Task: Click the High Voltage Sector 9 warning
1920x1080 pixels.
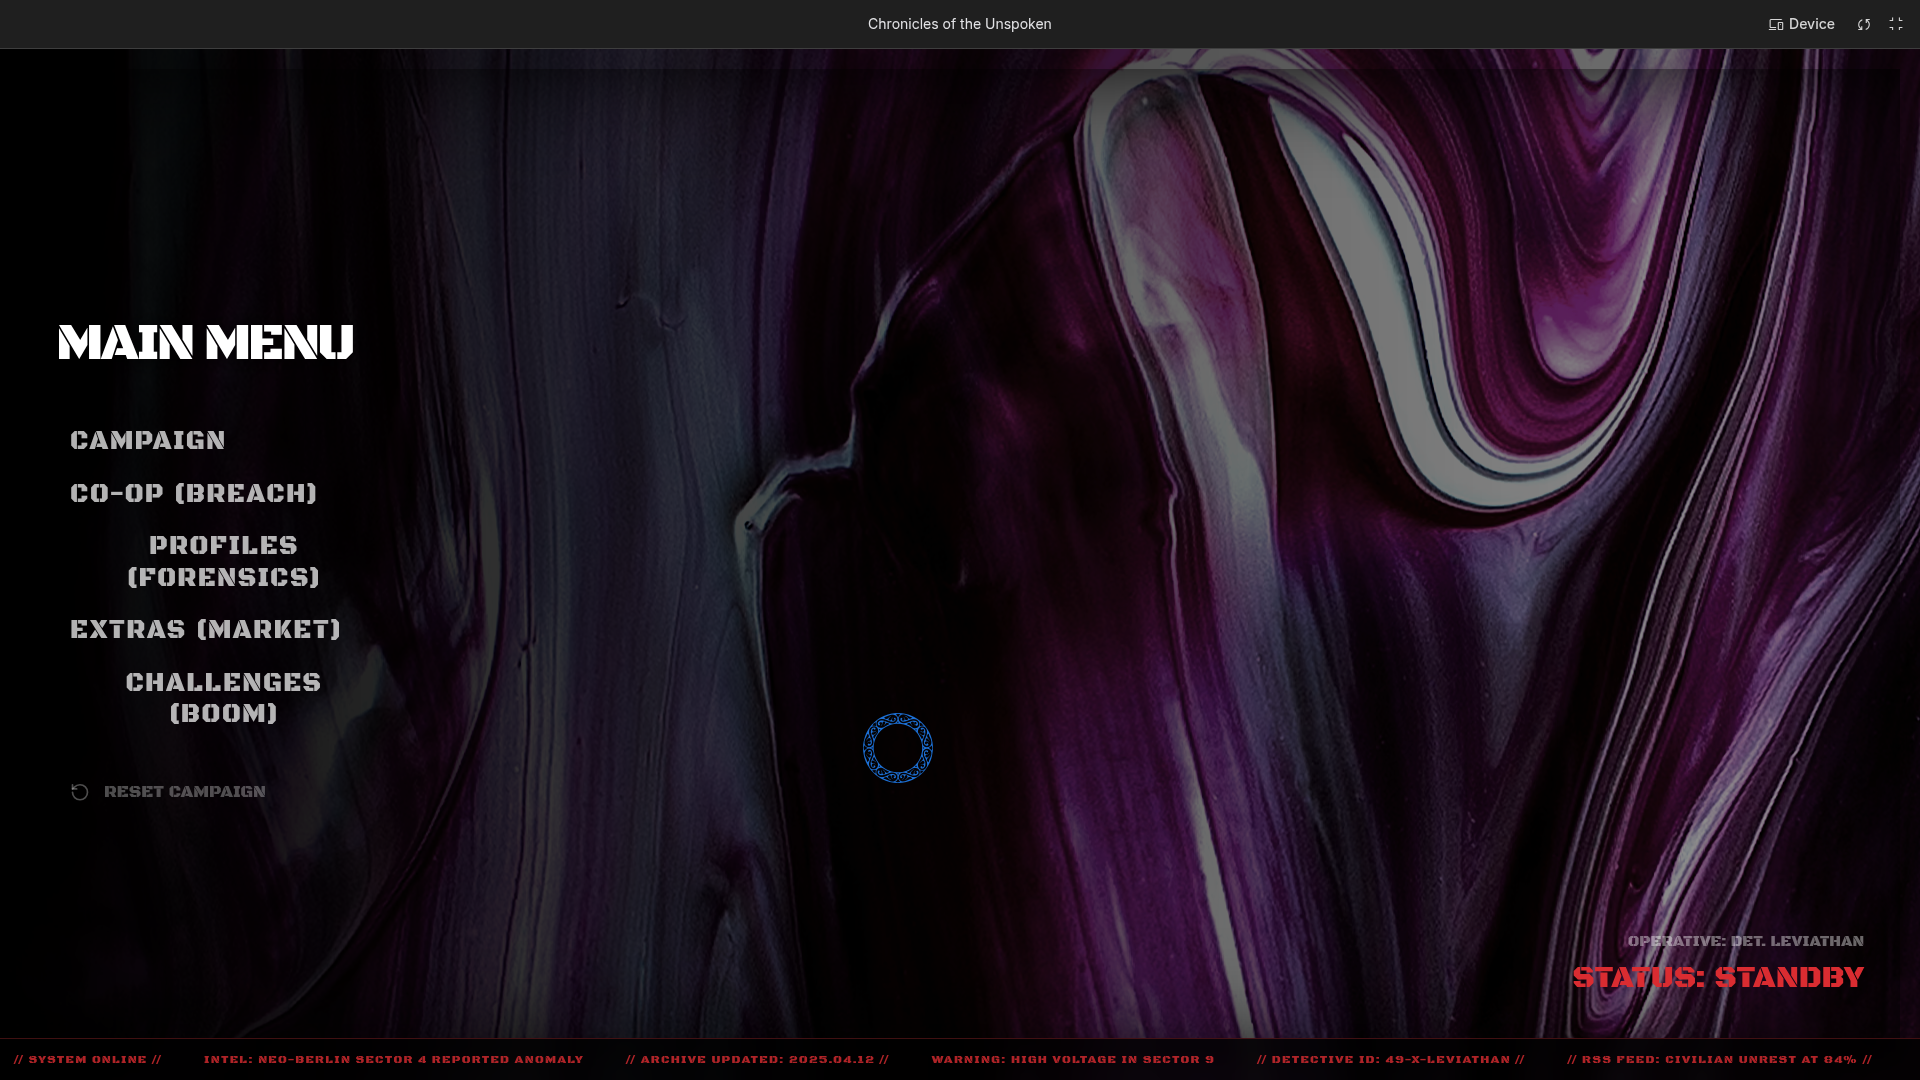Action: (1072, 1060)
